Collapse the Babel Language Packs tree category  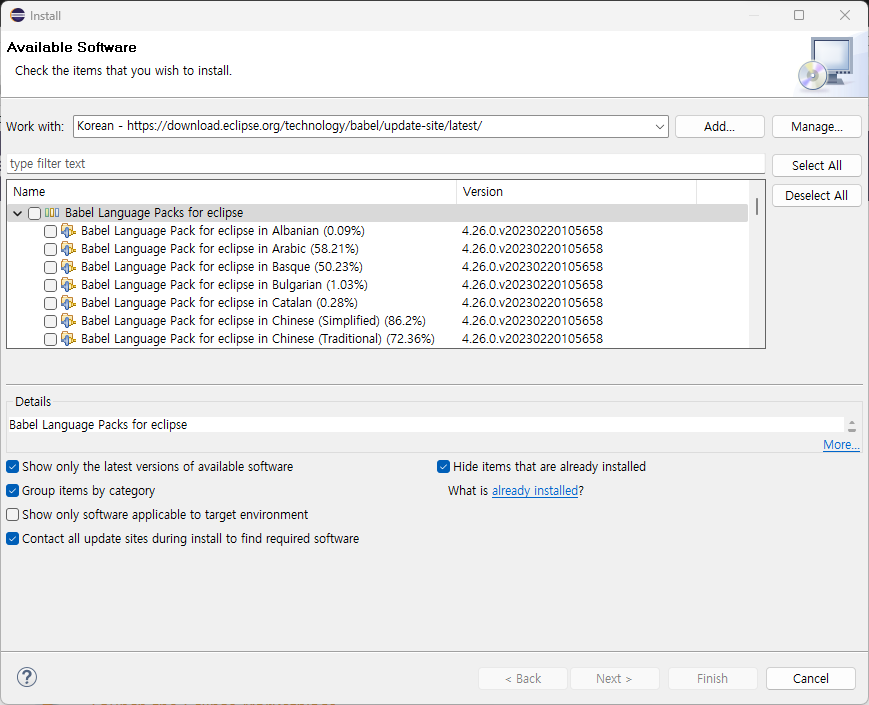click(17, 213)
